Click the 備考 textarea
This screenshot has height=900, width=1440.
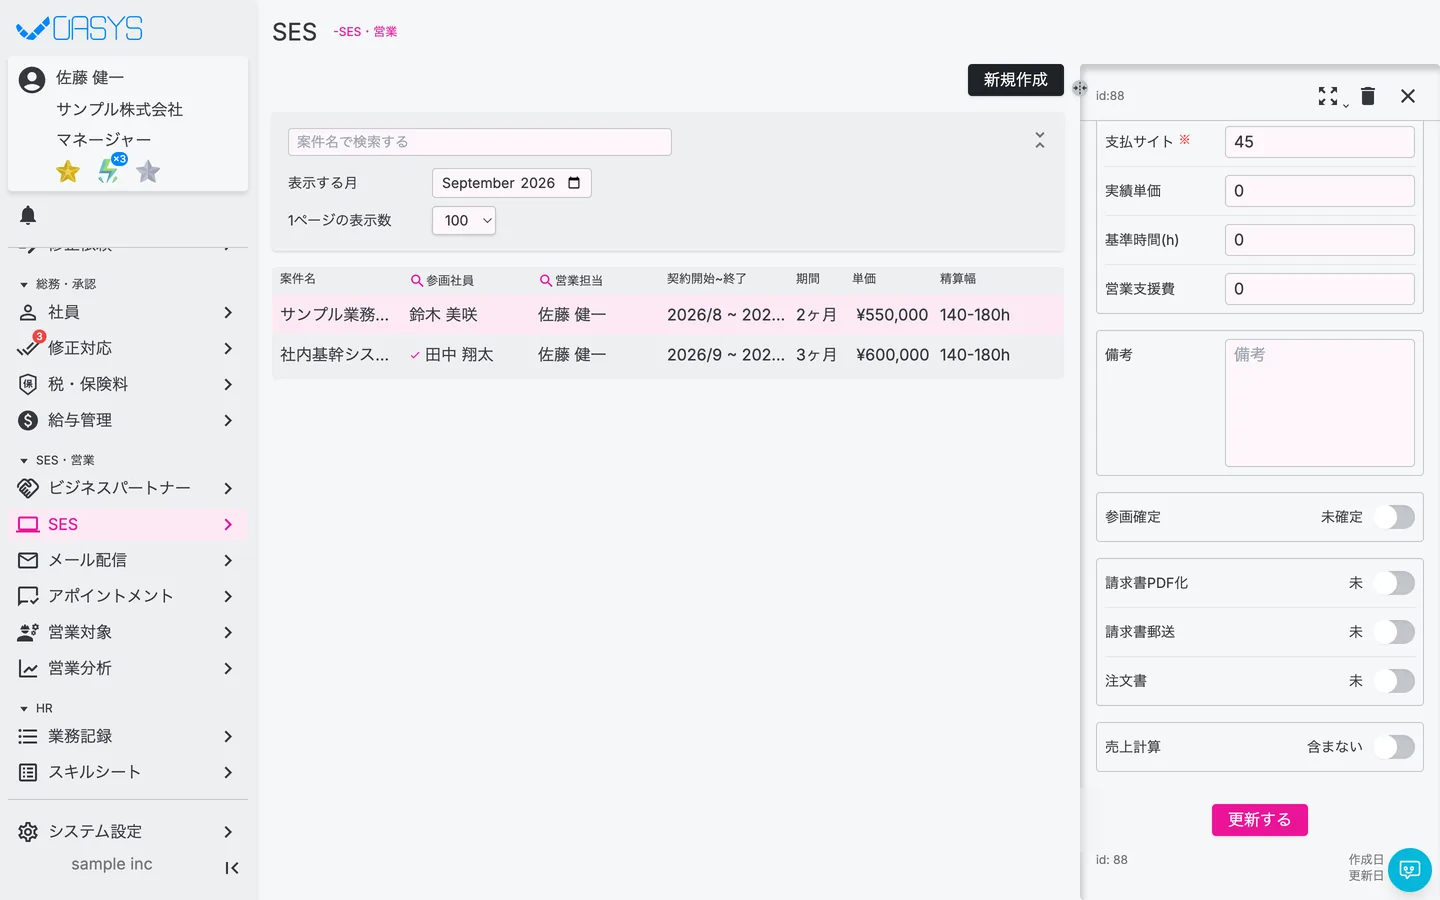point(1320,403)
